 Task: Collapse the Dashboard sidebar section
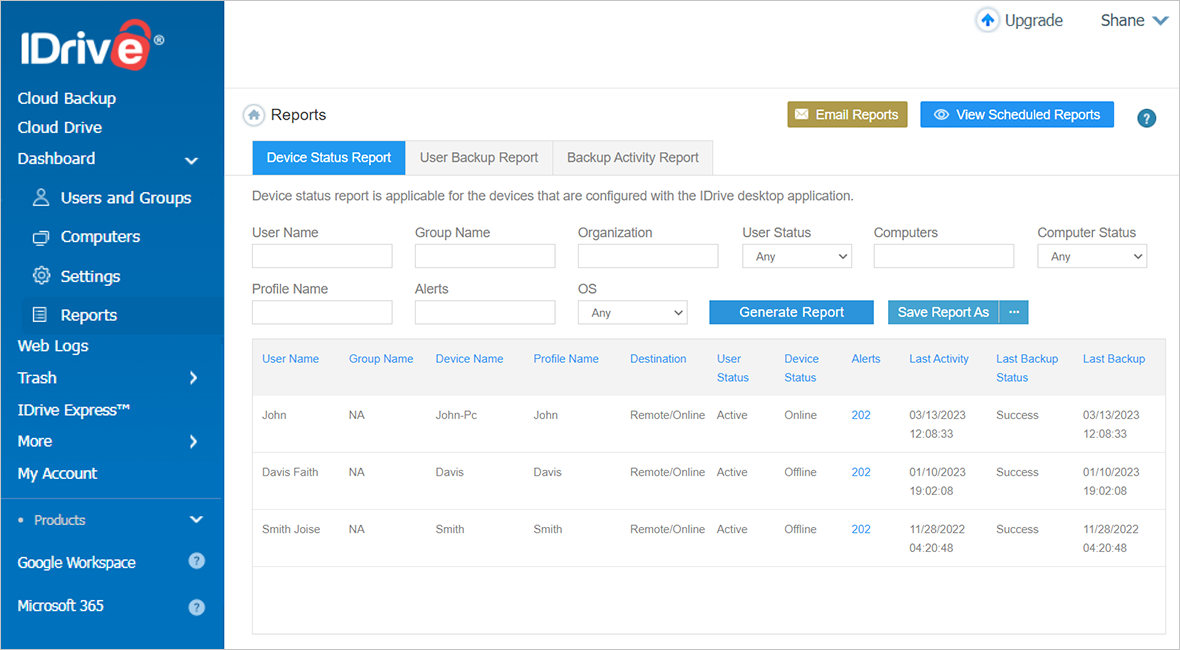(x=191, y=160)
